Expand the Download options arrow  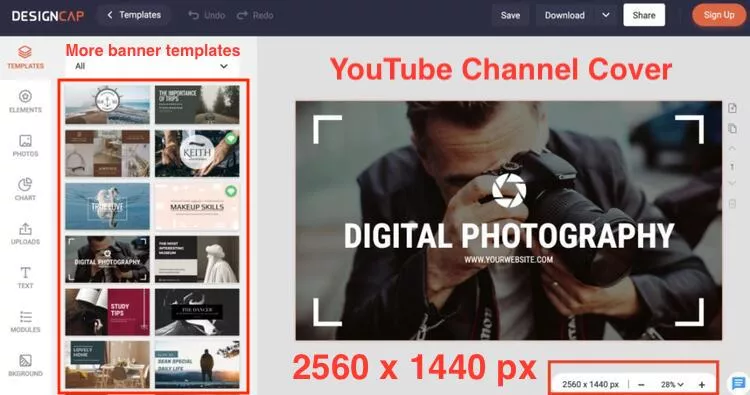[606, 15]
